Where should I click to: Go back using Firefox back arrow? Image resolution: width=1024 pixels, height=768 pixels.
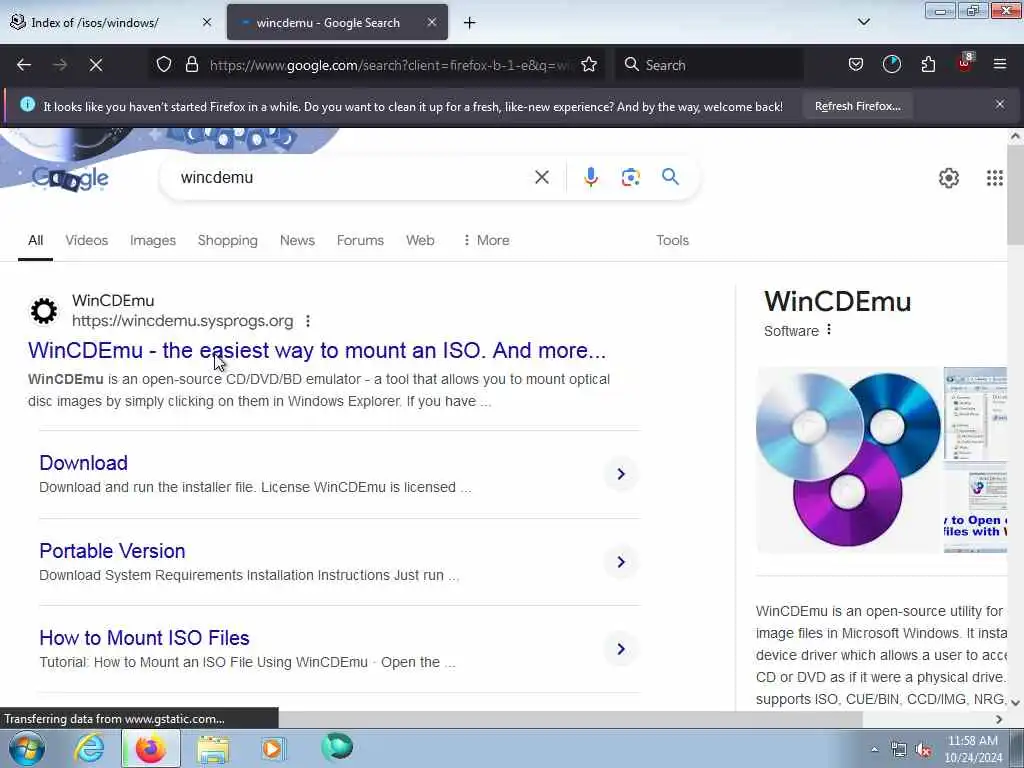[24, 65]
